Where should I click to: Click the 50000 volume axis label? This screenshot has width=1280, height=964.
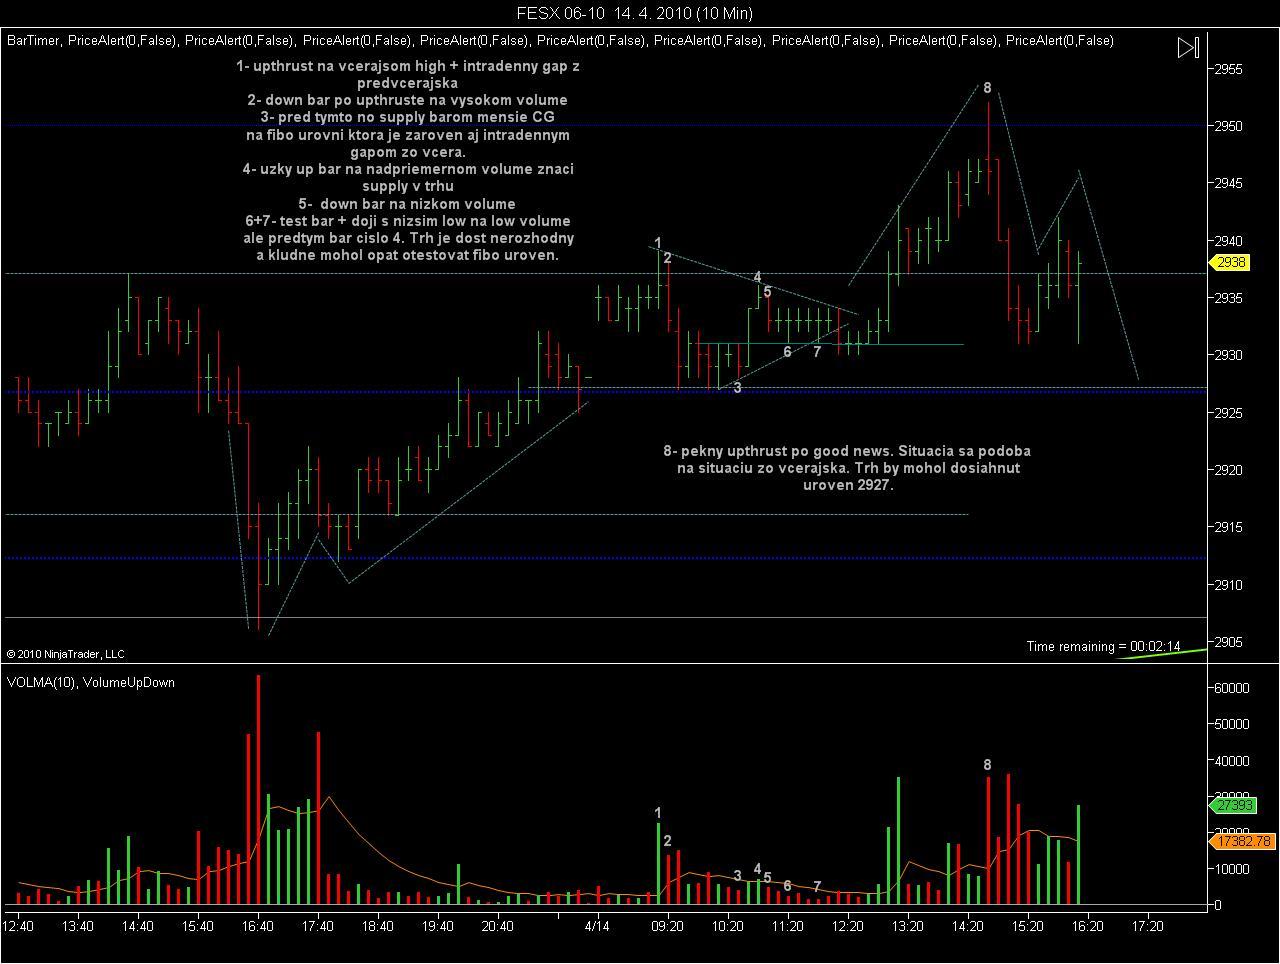coord(1231,724)
